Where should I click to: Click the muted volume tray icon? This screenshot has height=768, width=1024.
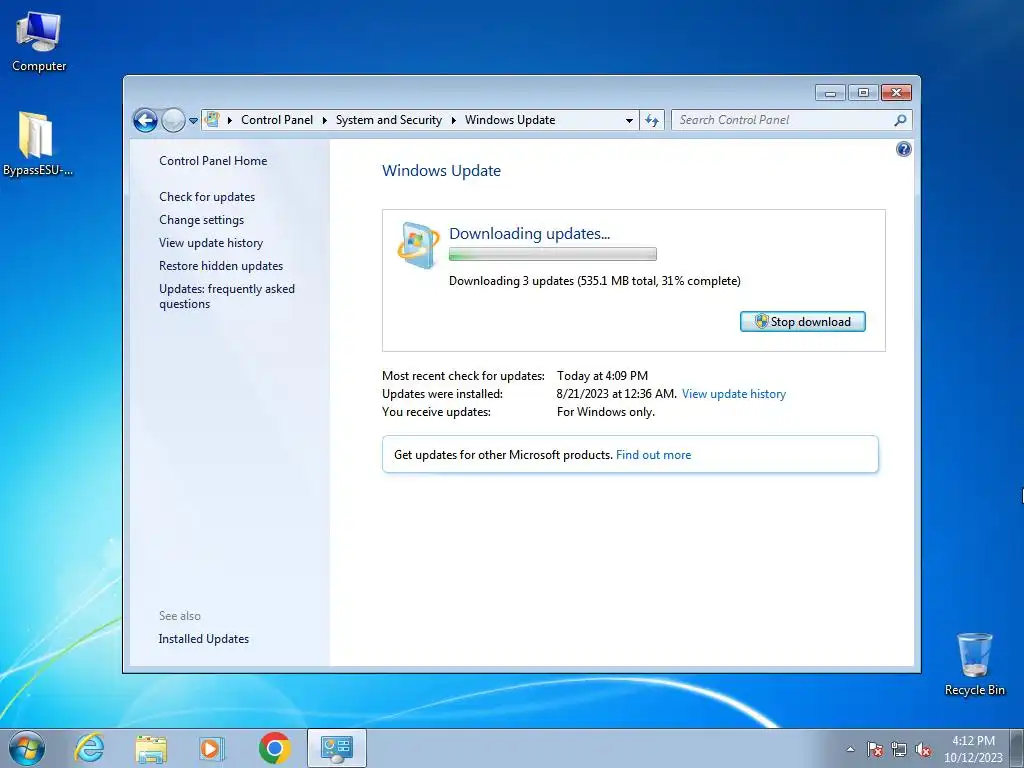pyautogui.click(x=923, y=749)
